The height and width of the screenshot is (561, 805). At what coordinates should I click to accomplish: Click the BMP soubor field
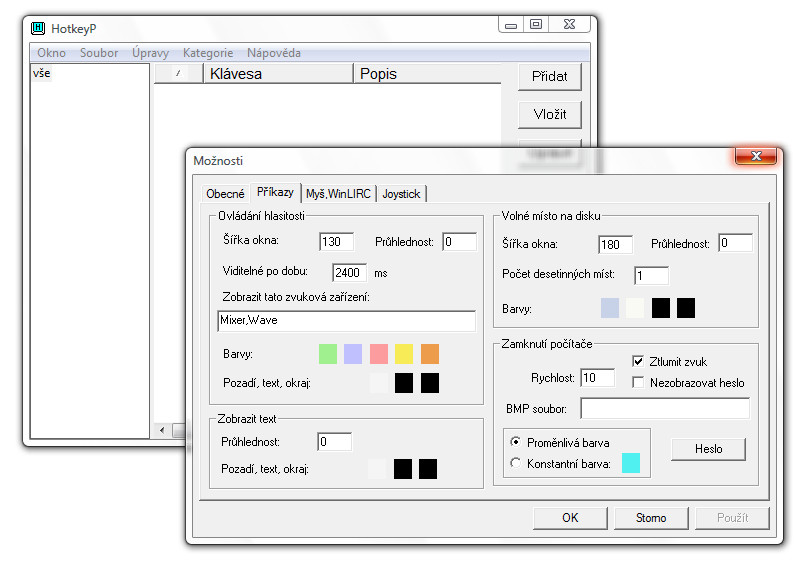(665, 409)
